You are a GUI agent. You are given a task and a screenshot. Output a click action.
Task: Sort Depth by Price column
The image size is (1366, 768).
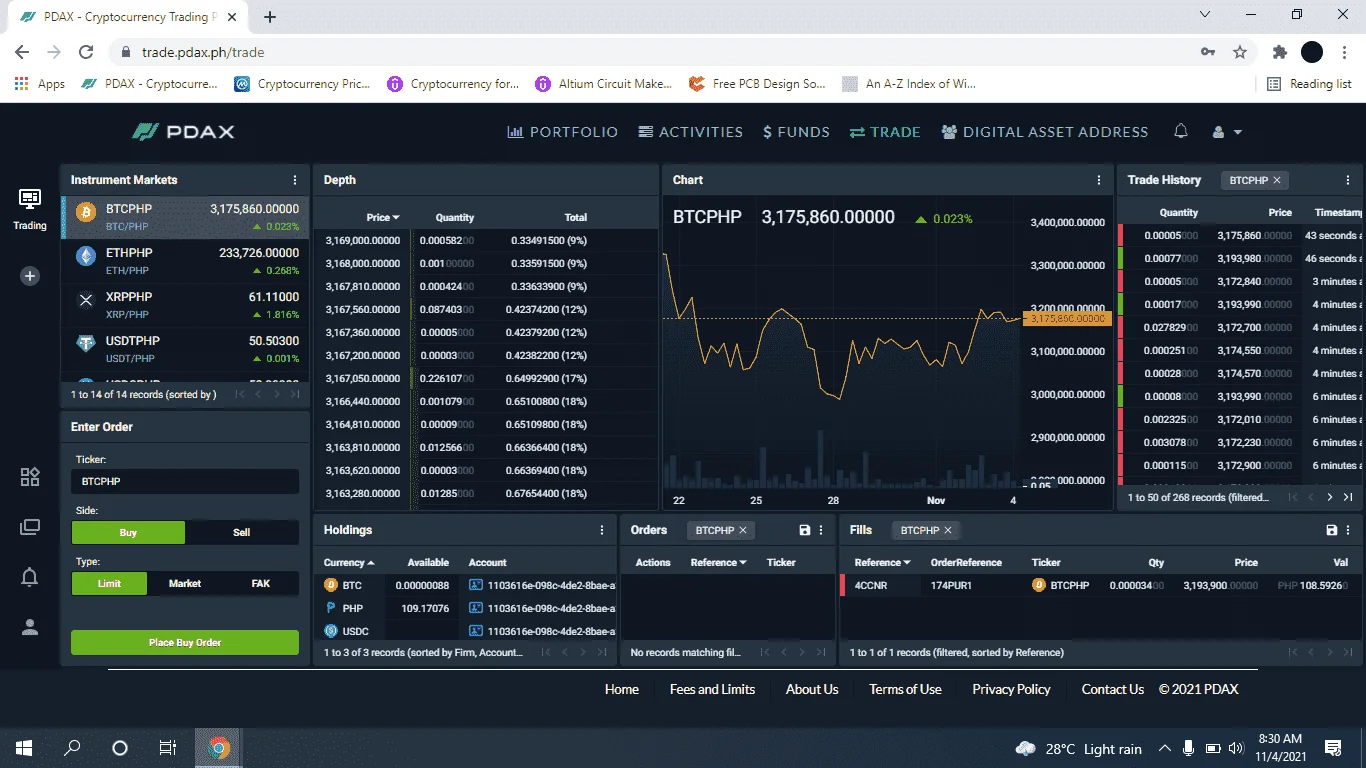tap(383, 217)
